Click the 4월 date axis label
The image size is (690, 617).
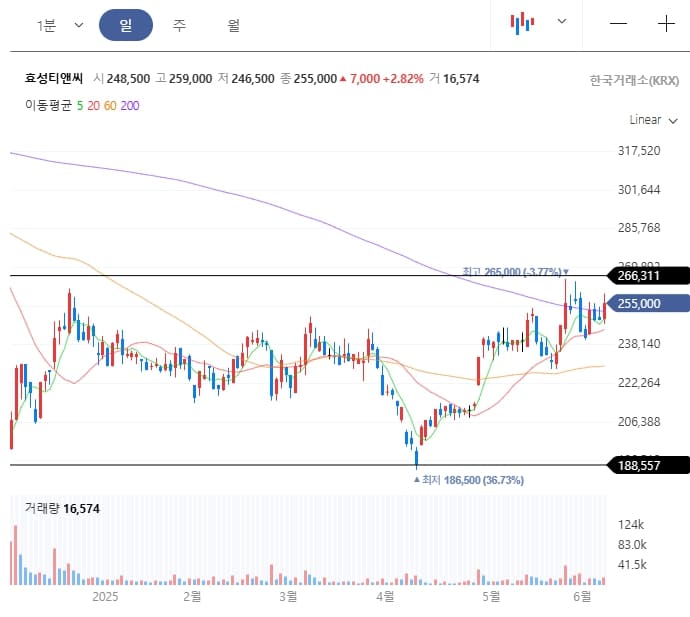(x=385, y=597)
